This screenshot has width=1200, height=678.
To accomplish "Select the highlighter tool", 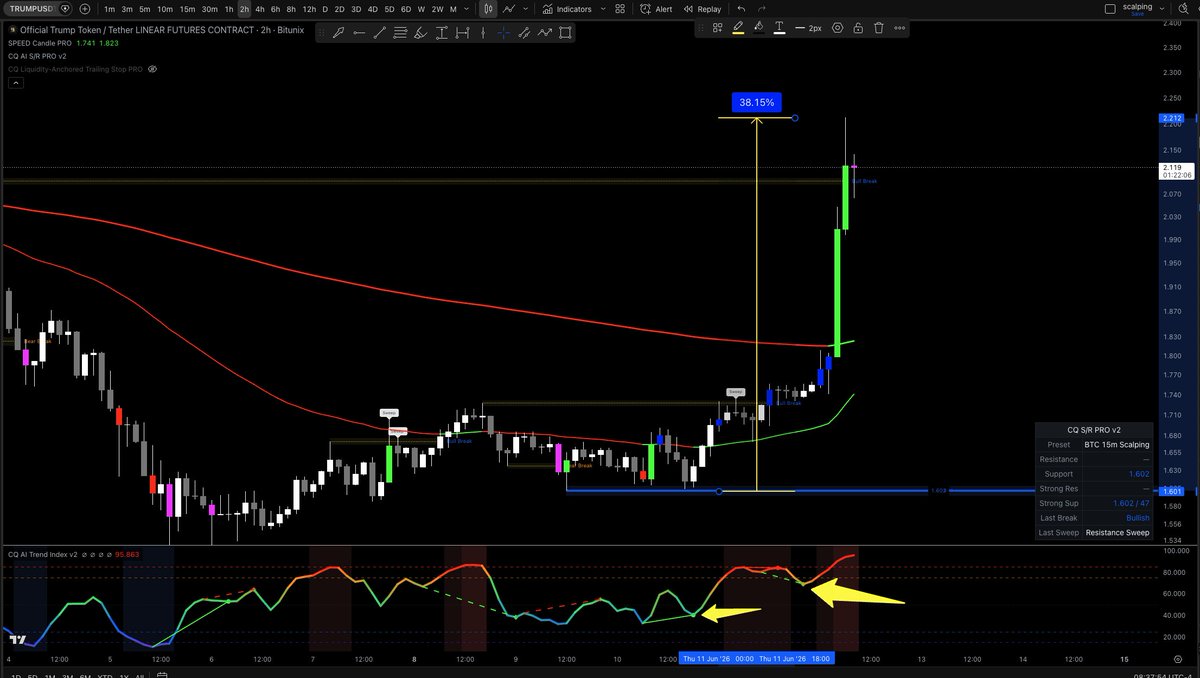I will pos(422,32).
